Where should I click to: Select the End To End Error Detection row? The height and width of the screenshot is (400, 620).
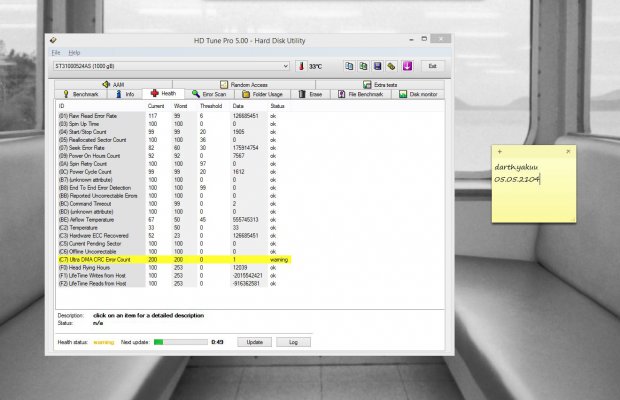coord(174,188)
